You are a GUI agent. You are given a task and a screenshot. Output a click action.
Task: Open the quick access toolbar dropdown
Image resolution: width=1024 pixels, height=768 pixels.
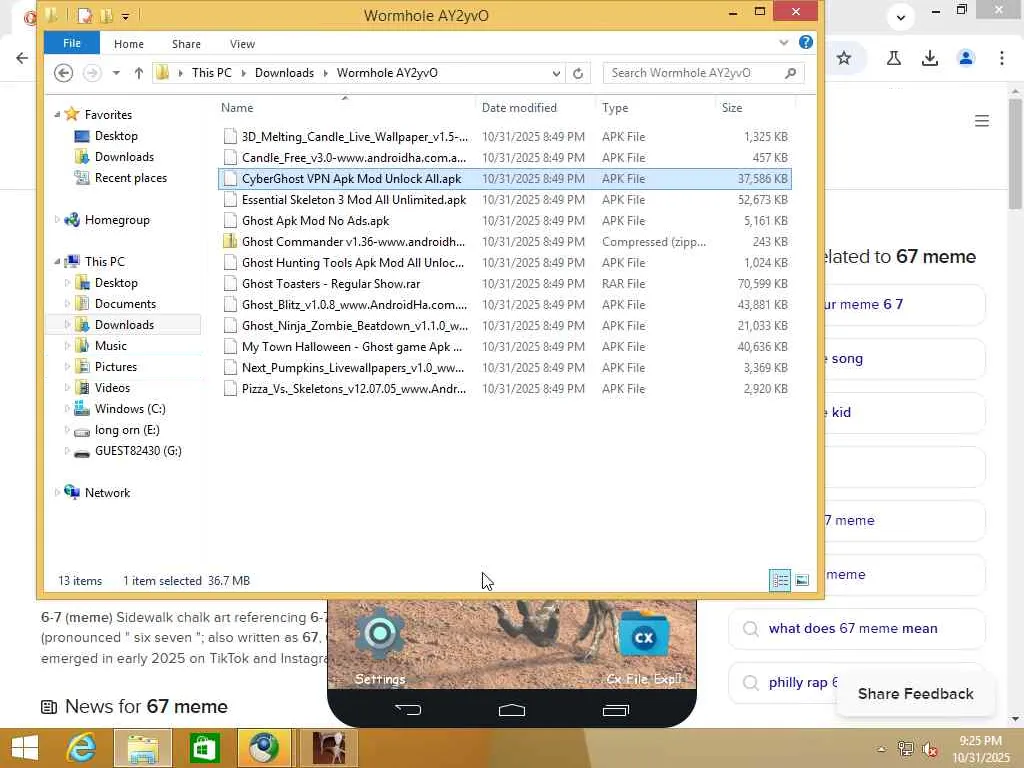[125, 16]
